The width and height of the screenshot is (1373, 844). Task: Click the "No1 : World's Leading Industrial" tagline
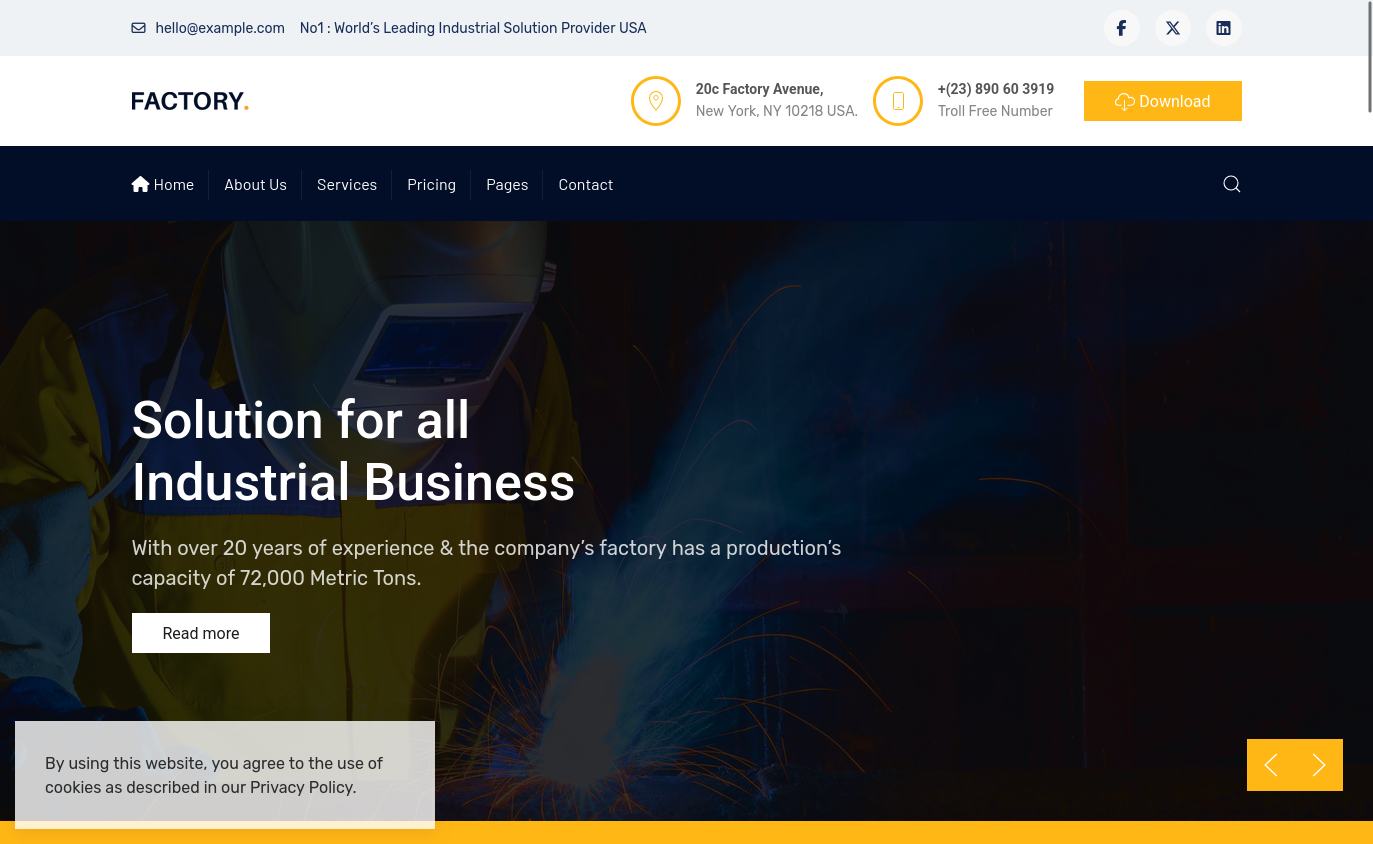click(x=473, y=28)
